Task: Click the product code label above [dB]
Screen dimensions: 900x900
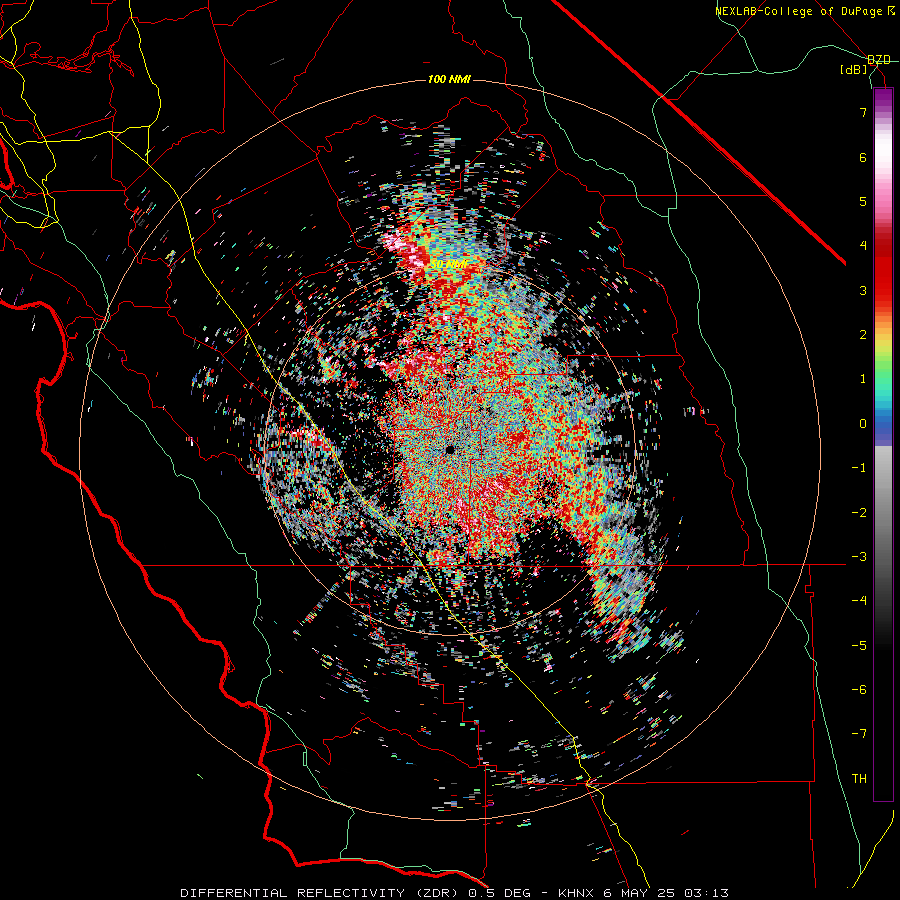Action: [x=878, y=60]
